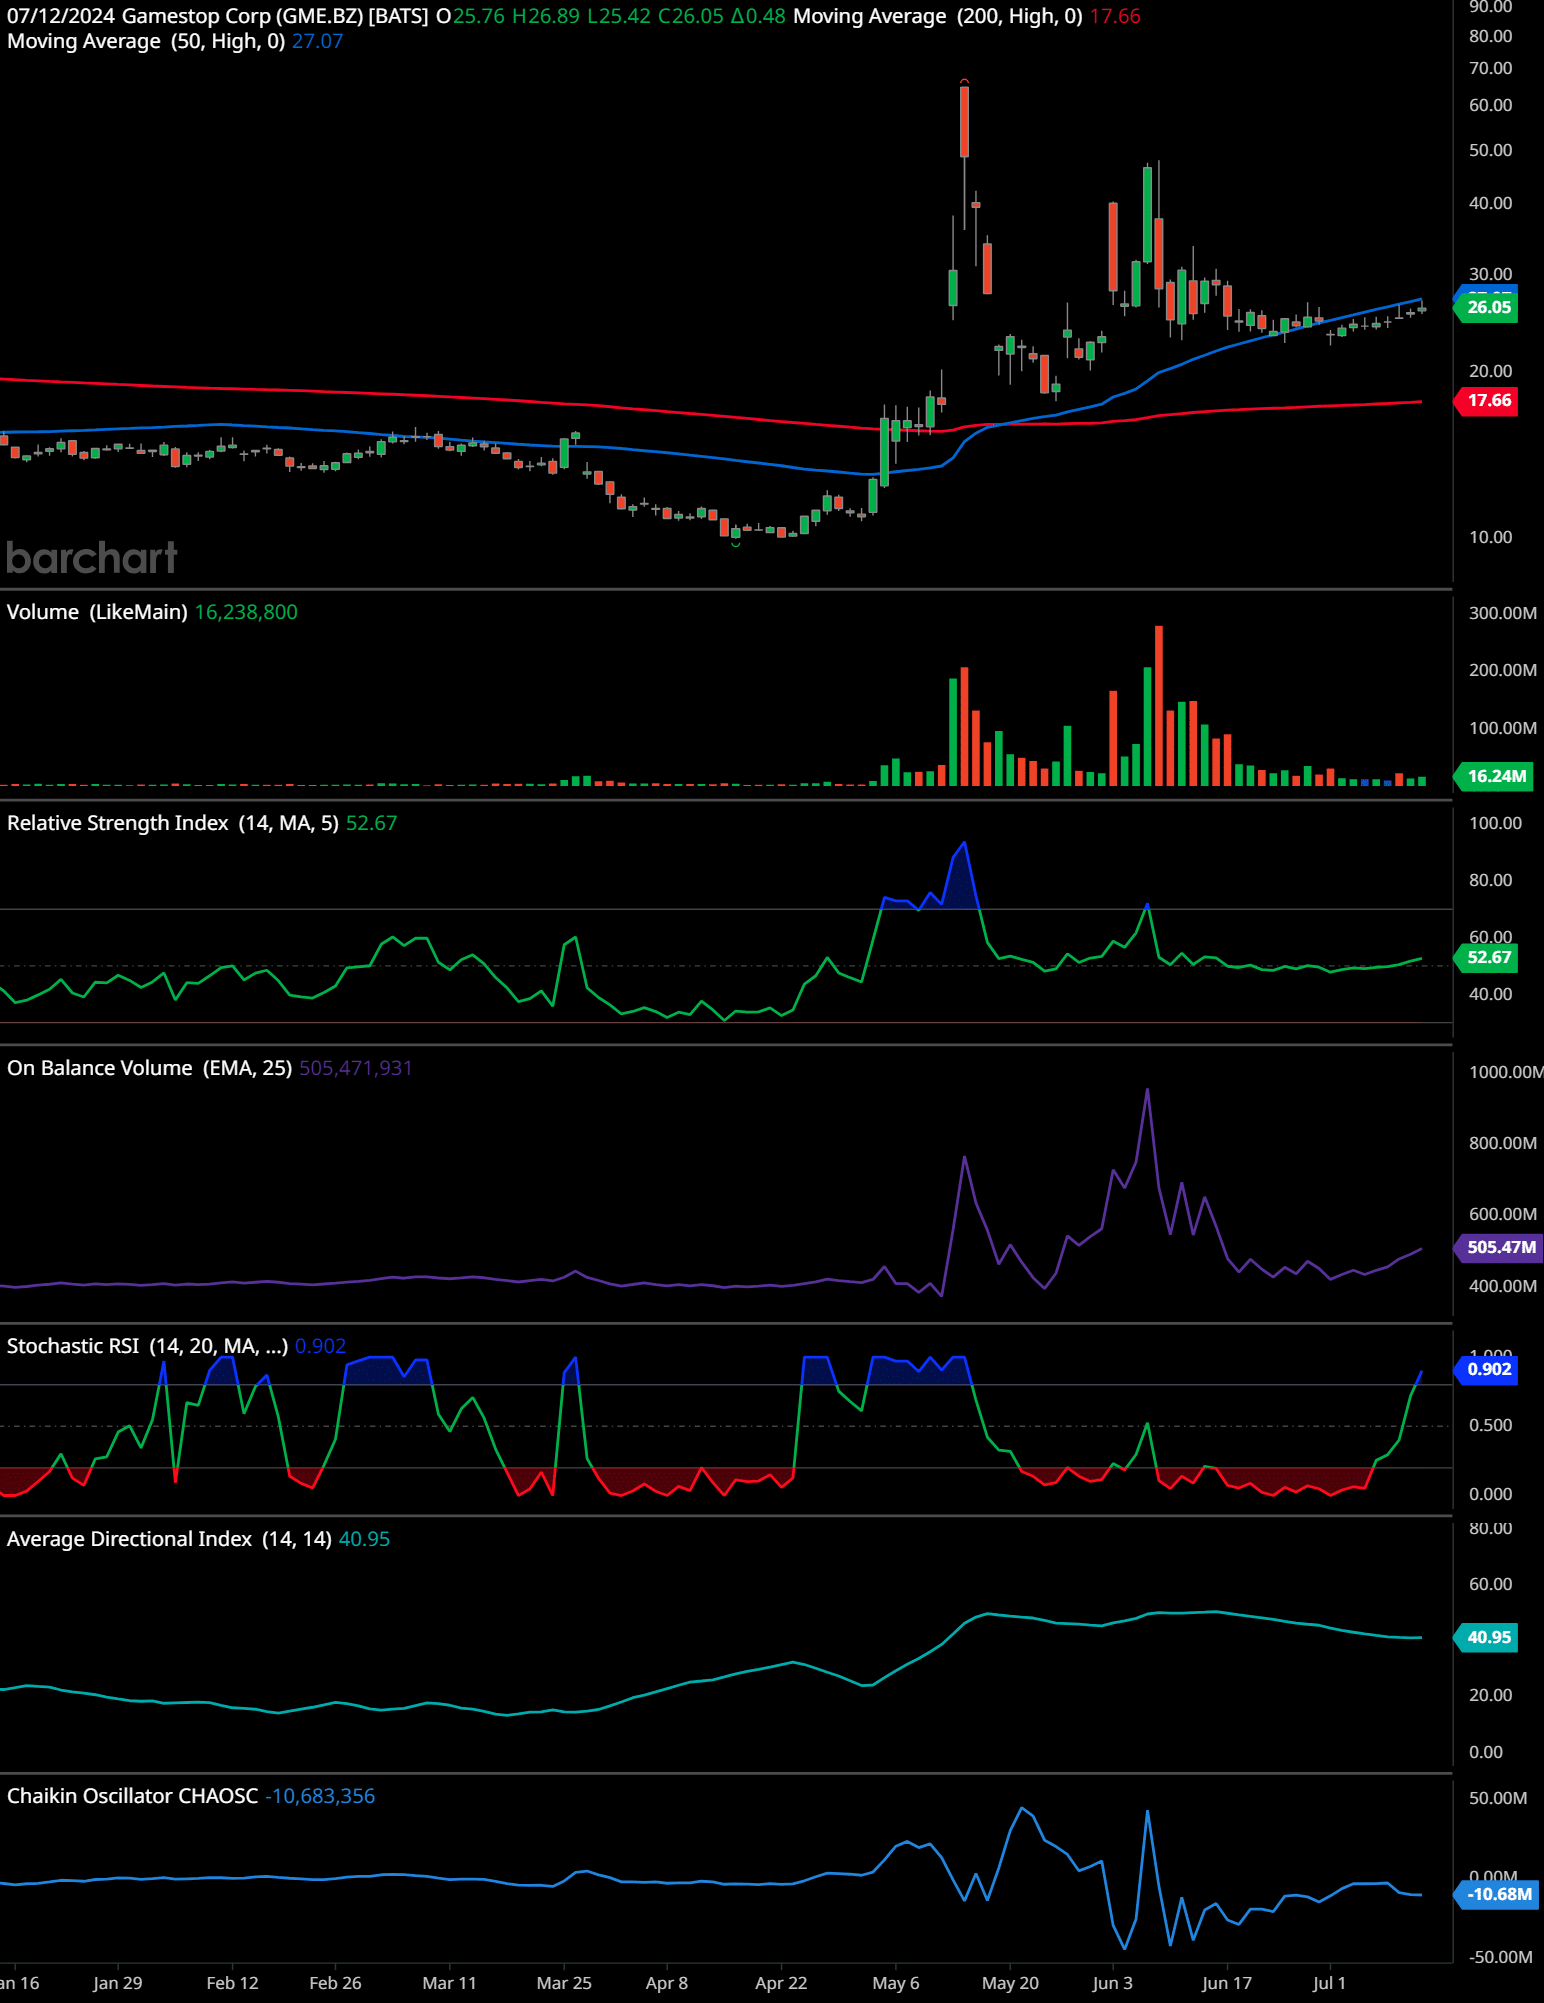Click the 10.00 price axis label
The height and width of the screenshot is (2003, 1544).
[1490, 537]
